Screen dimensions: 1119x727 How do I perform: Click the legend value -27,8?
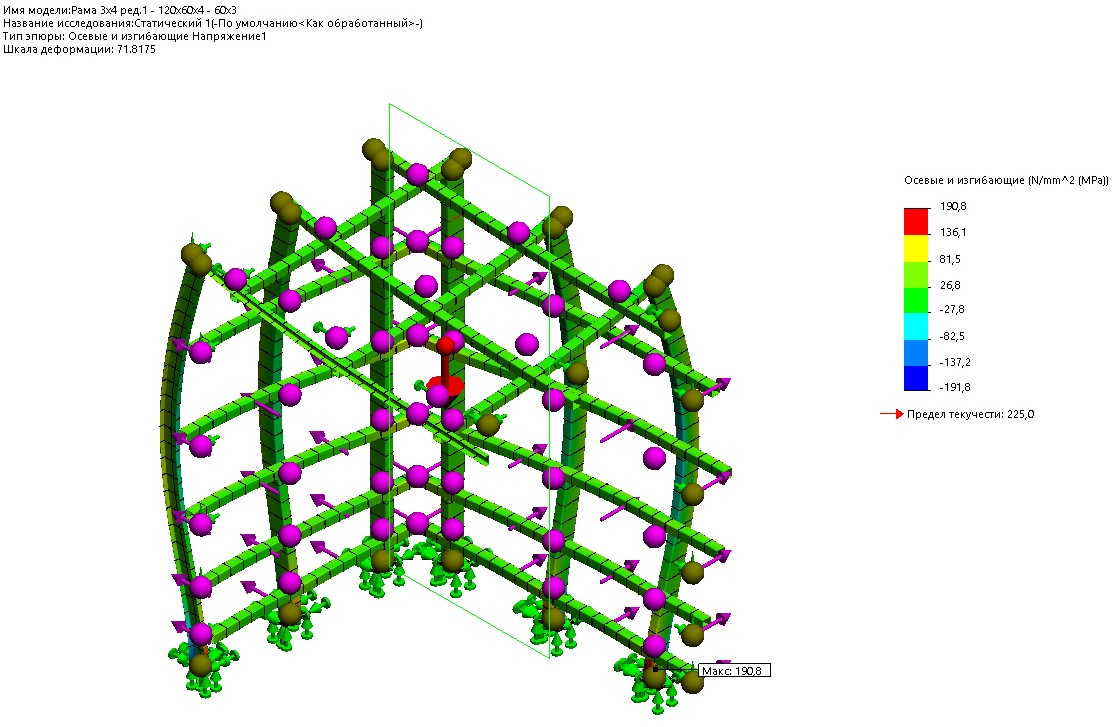point(952,311)
